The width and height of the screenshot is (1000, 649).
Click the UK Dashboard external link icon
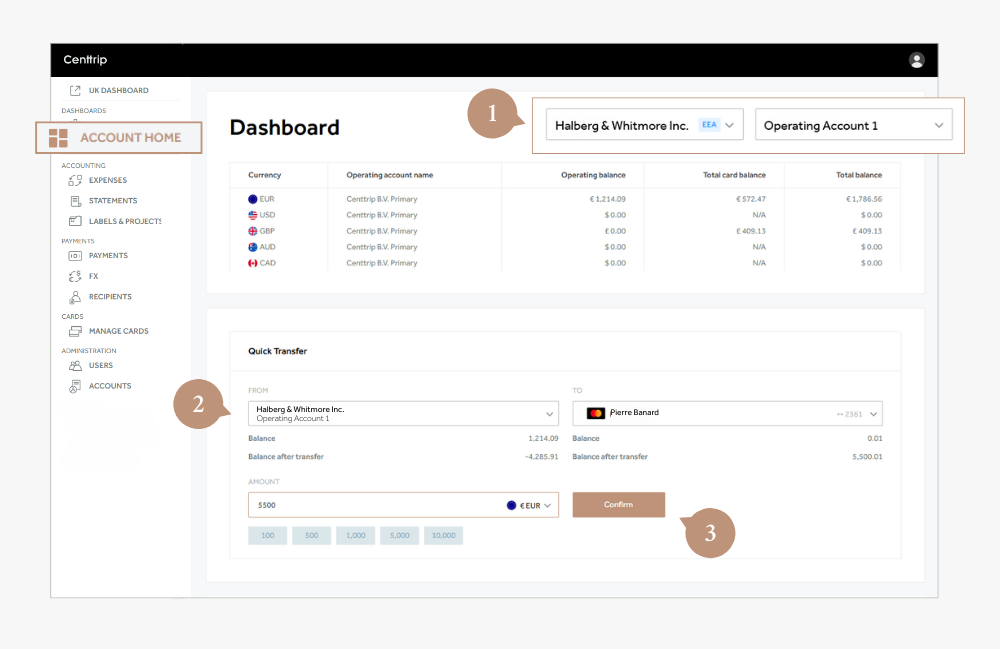tap(75, 91)
